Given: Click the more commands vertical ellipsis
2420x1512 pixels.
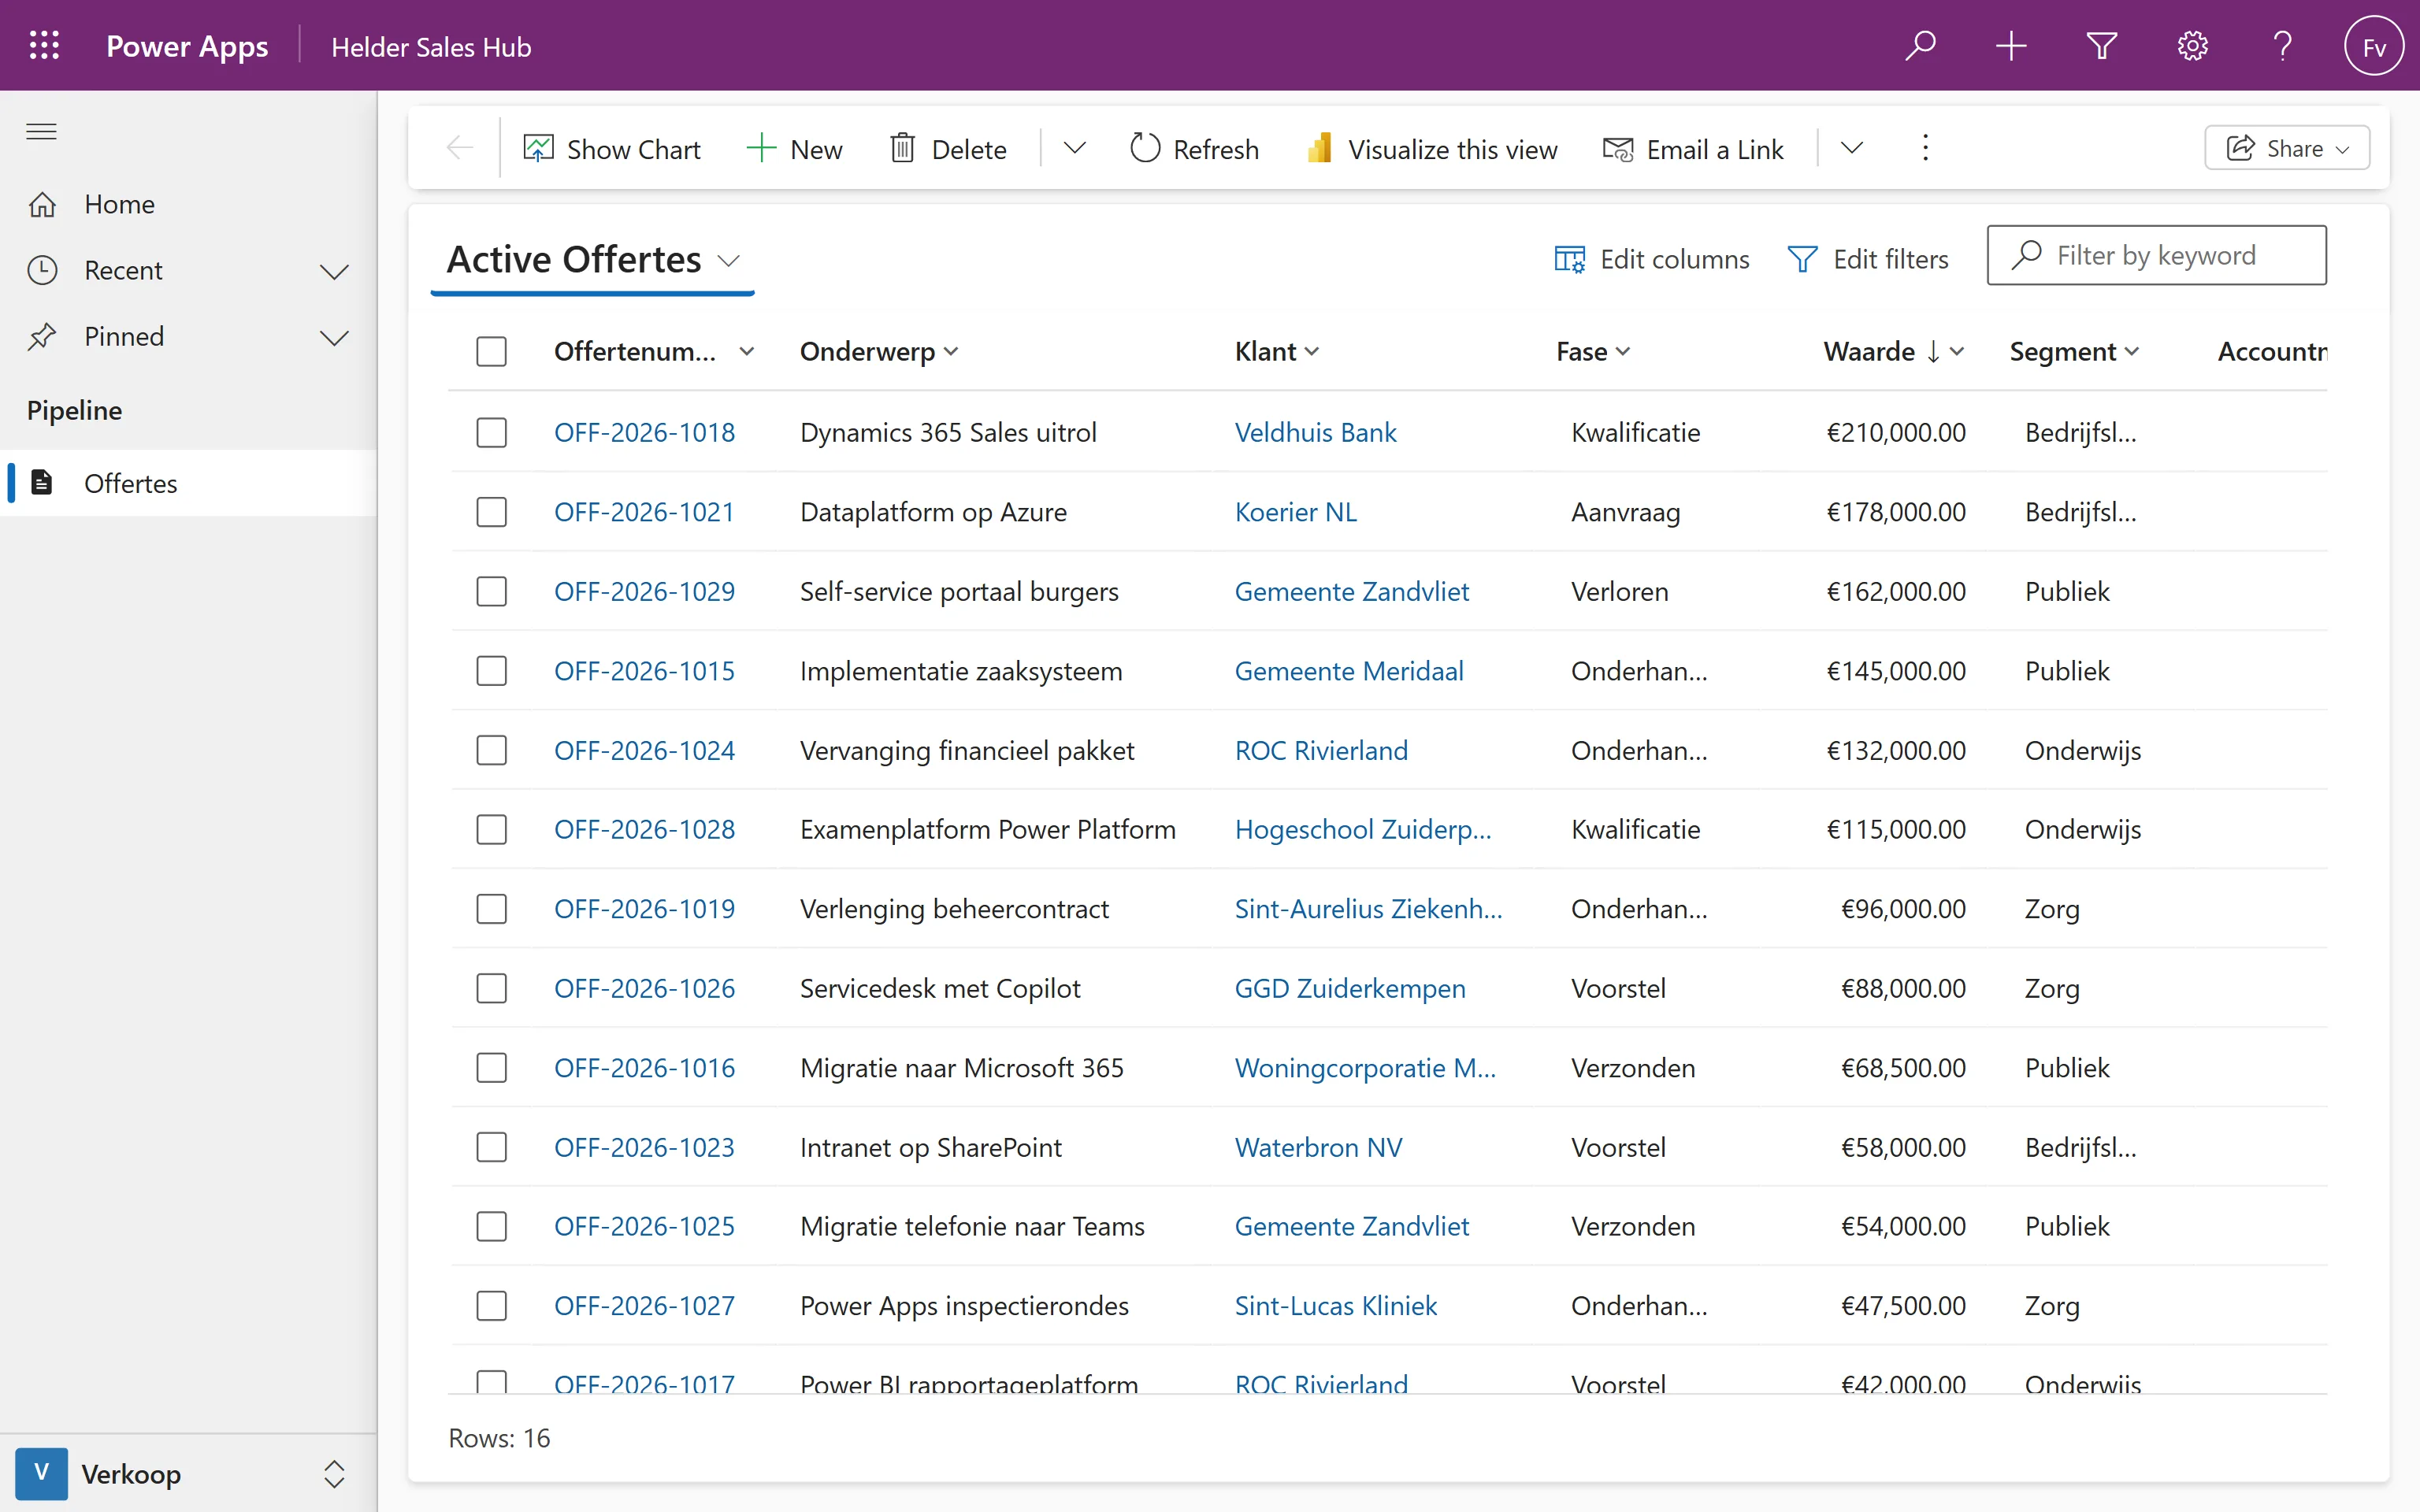Looking at the screenshot, I should click(1925, 148).
